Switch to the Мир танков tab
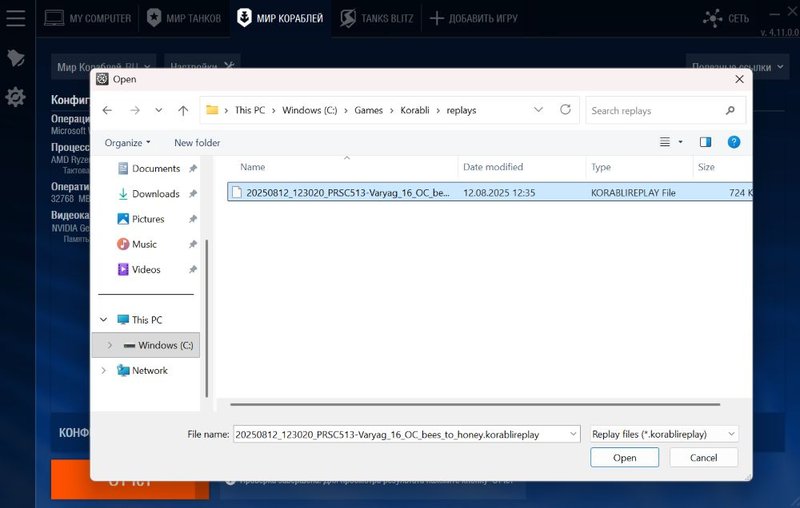 tap(182, 18)
